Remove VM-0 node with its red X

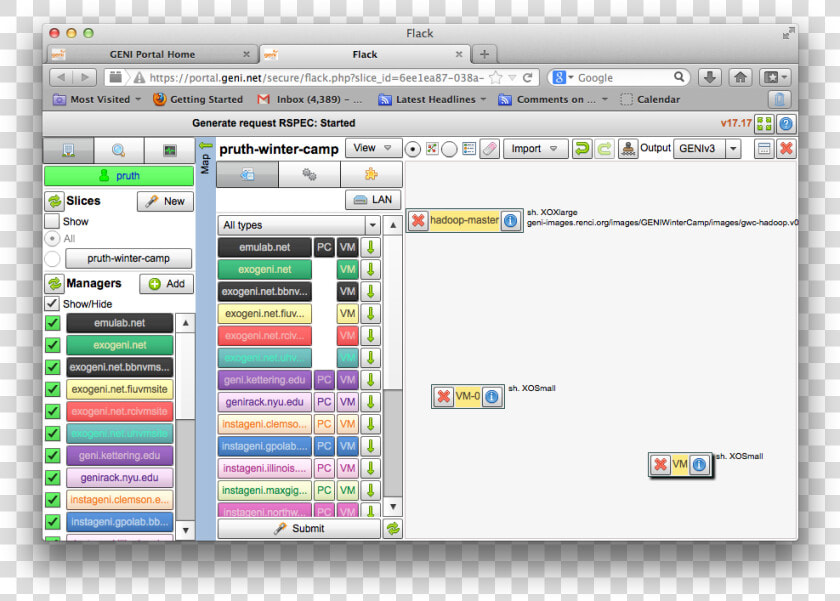[444, 396]
